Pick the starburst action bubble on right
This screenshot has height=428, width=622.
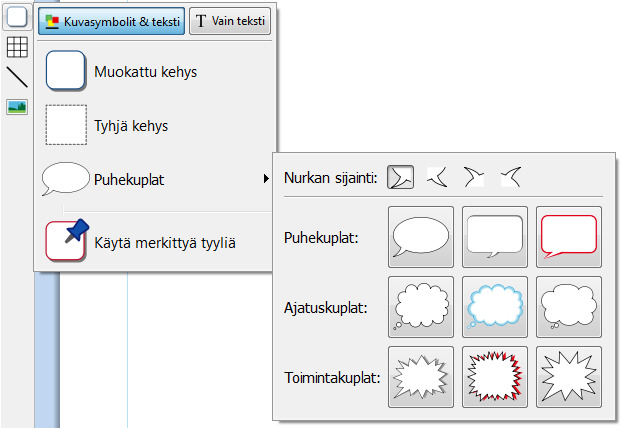(569, 377)
